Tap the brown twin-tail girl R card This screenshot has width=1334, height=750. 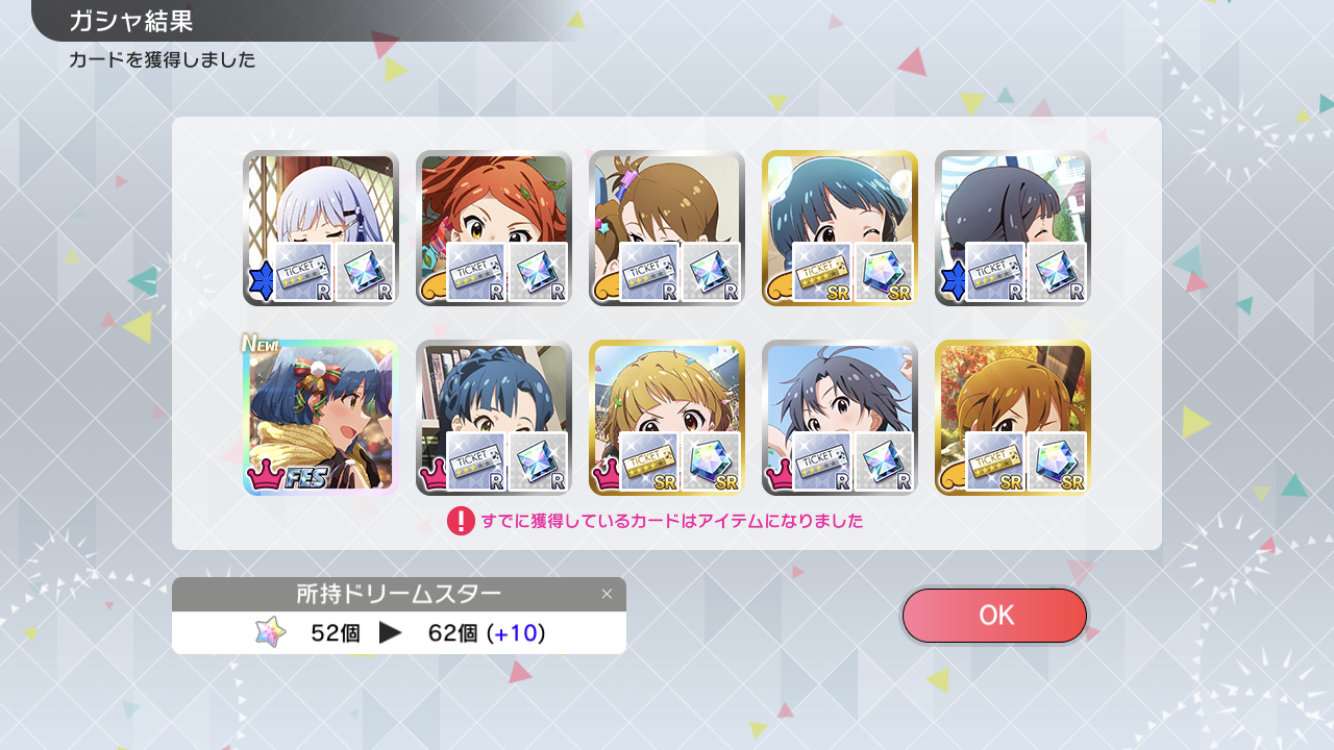tap(667, 228)
